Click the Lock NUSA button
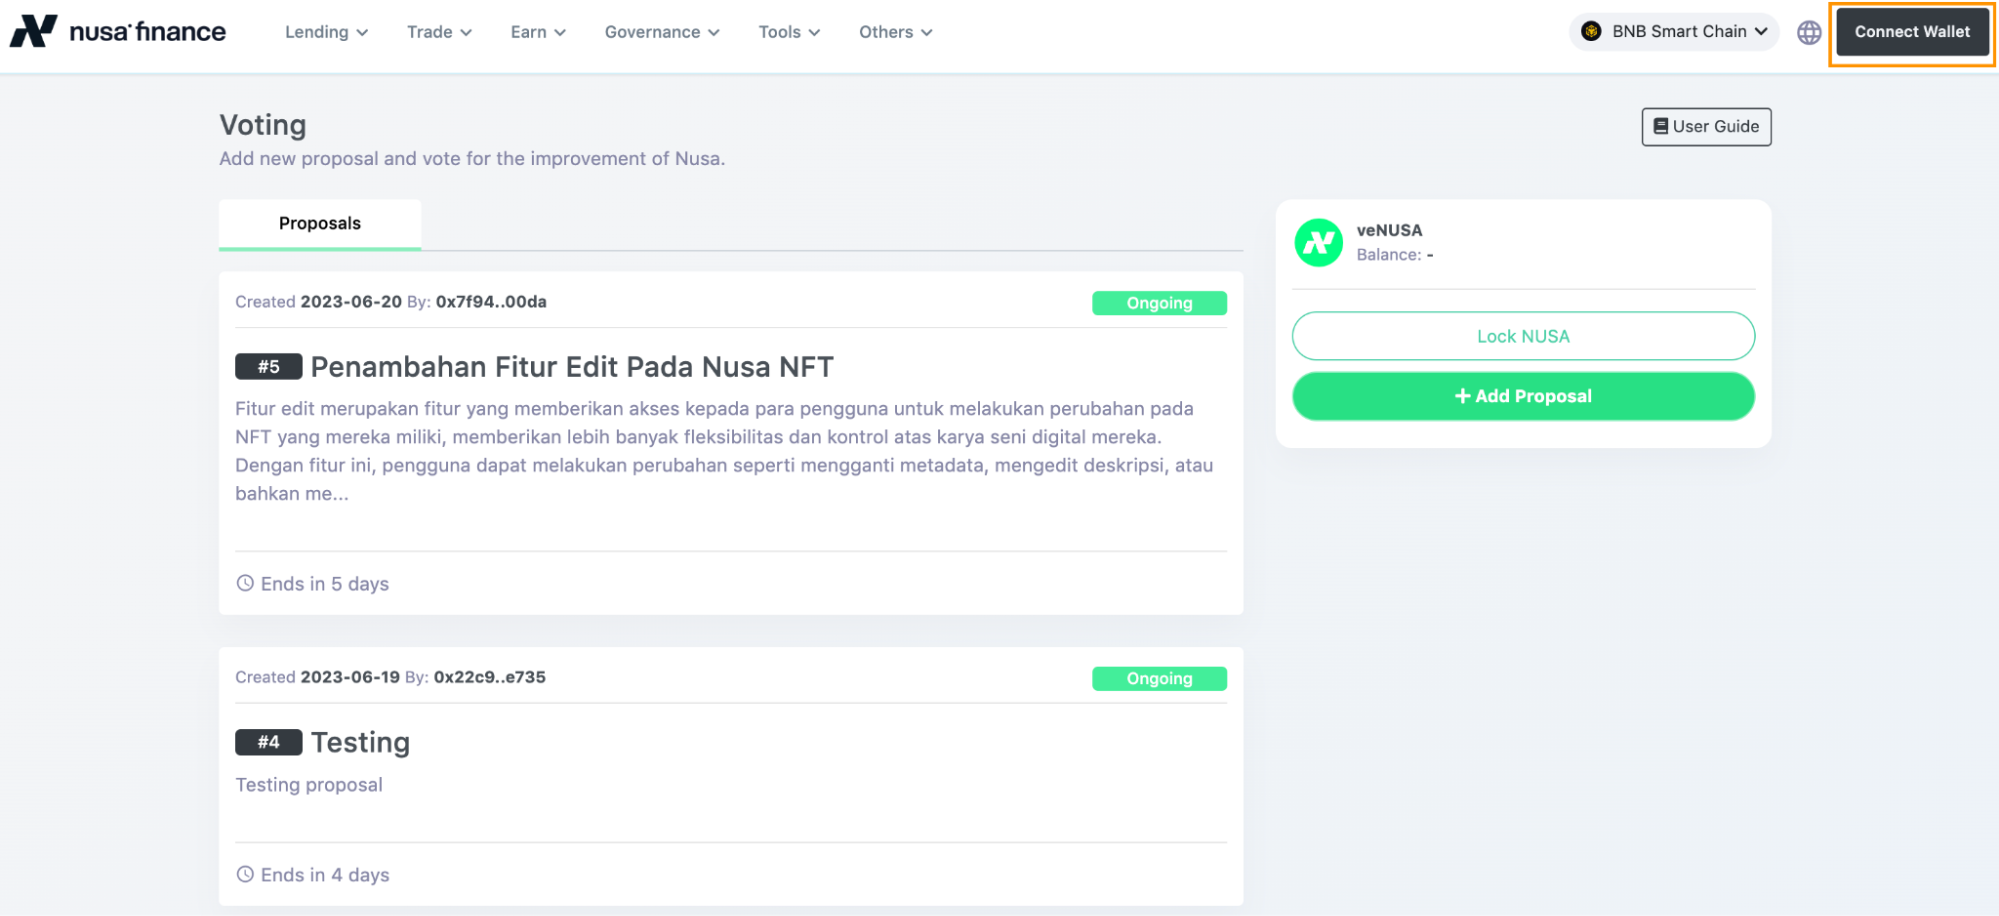Screen dimensions: 1999x916 (x=1523, y=336)
